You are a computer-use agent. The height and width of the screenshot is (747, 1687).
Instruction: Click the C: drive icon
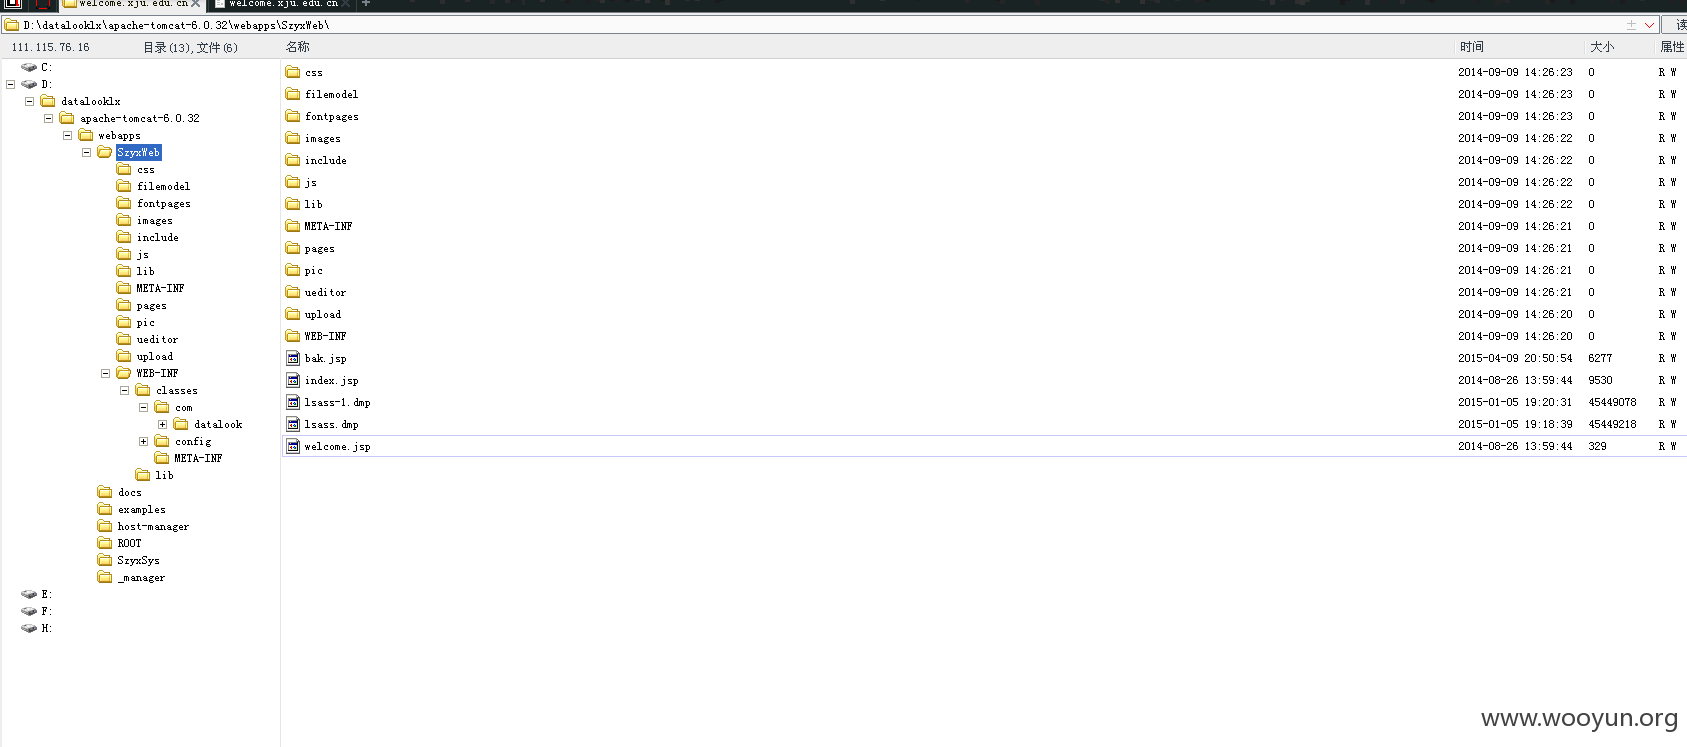[29, 67]
